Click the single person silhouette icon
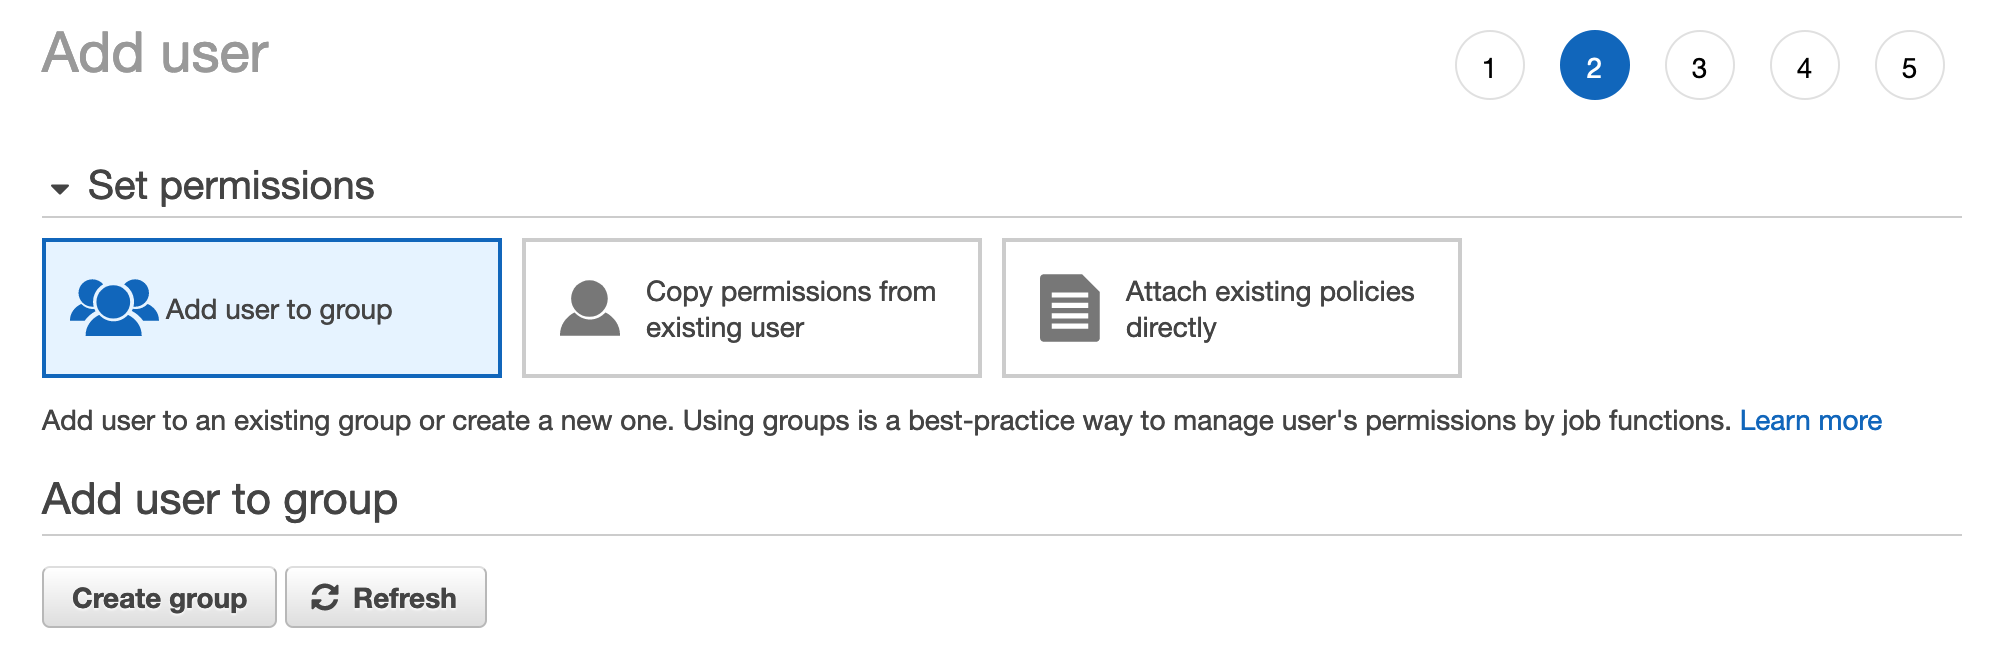This screenshot has height=648, width=2004. coord(589,308)
